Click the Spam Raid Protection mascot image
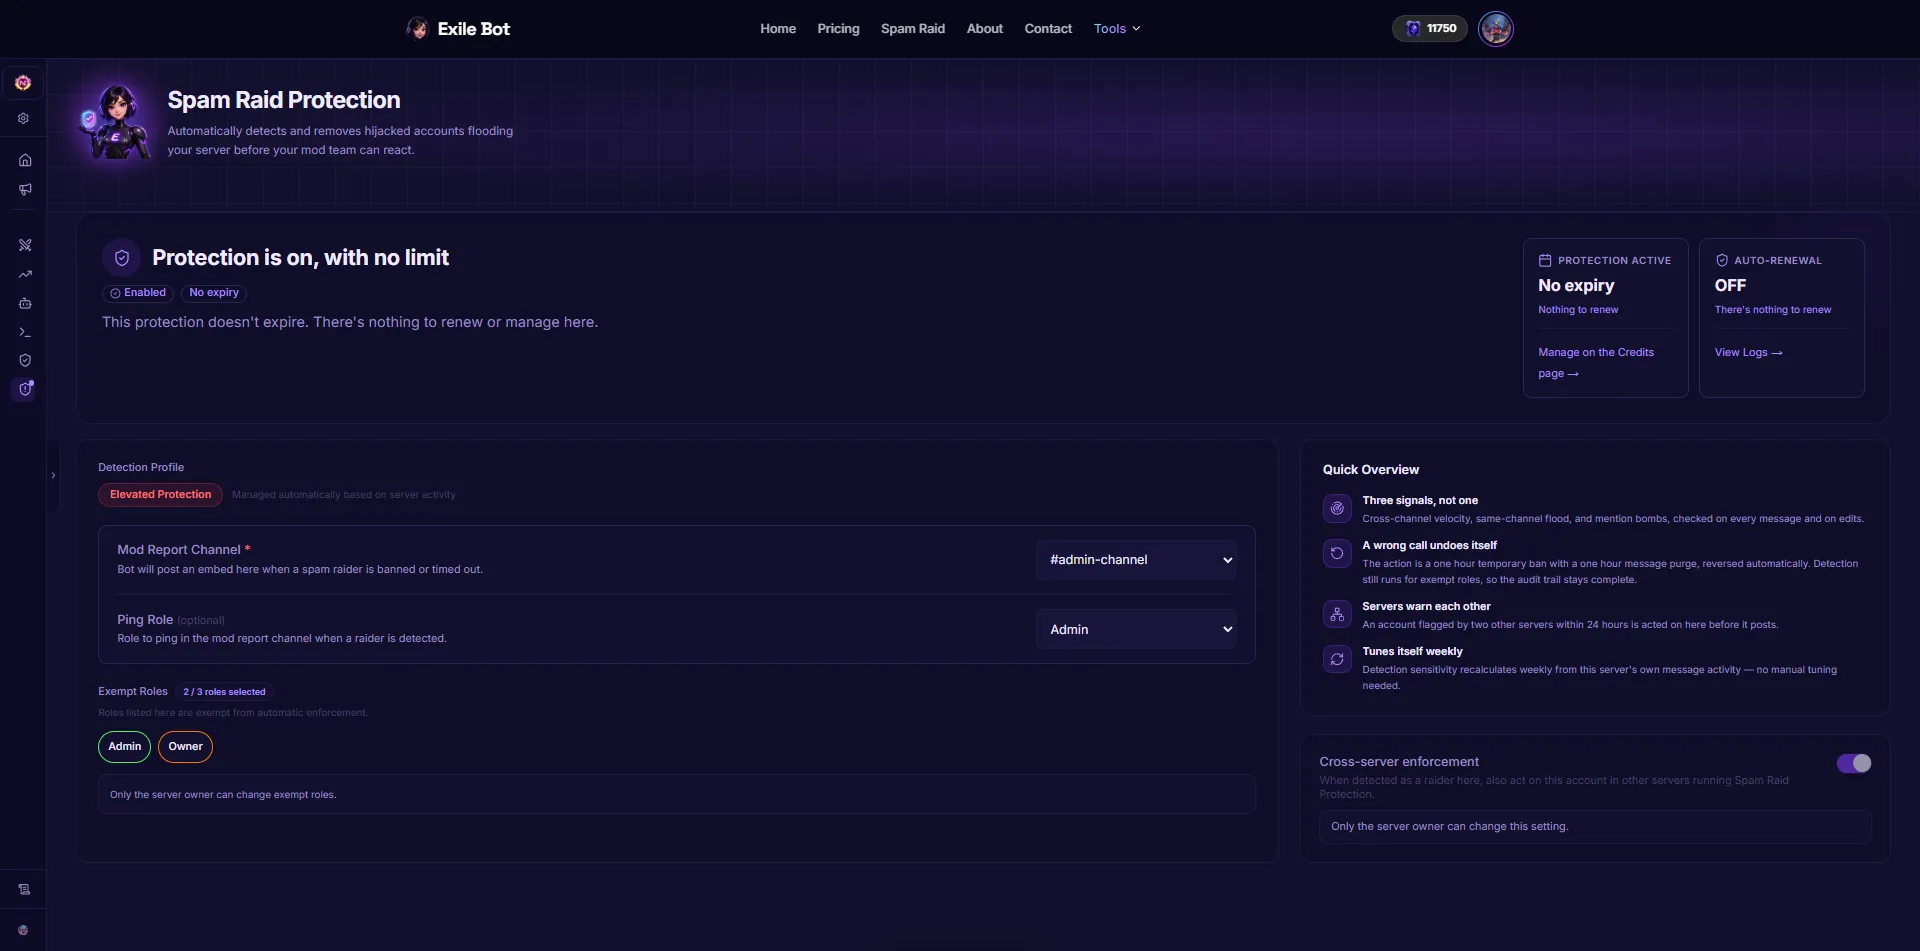Image resolution: width=1920 pixels, height=951 pixels. [x=116, y=122]
